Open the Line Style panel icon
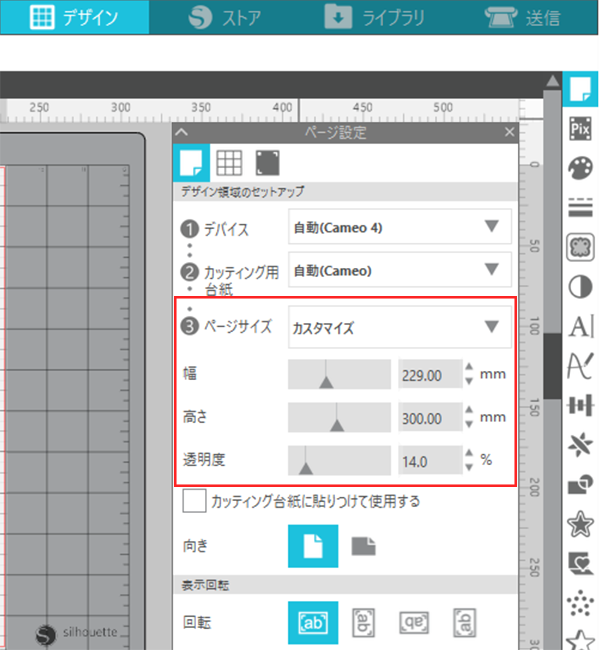Screen dimensions: 600x650 pyautogui.click(x=580, y=207)
